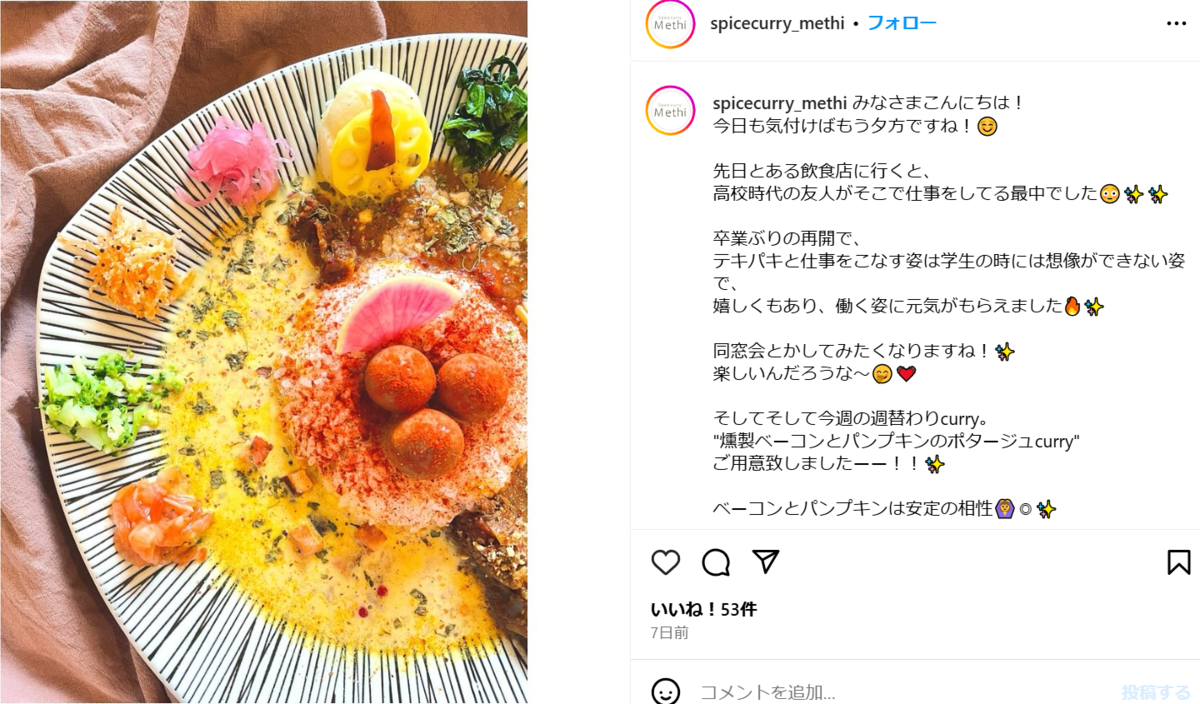Viewport: 1200px width, 704px height.
Task: Open spicecurry_methi username in the header
Action: pos(777,23)
